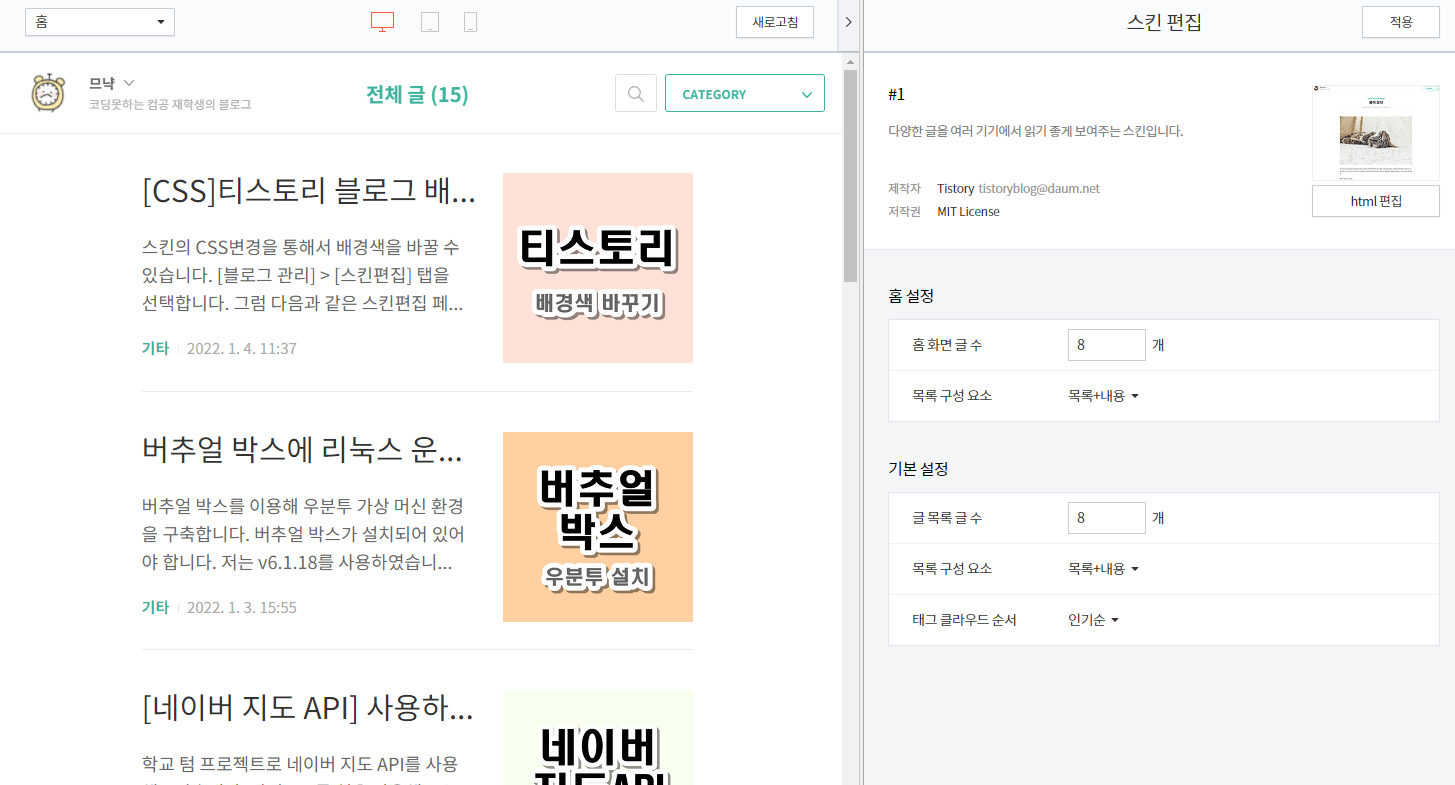The width and height of the screenshot is (1455, 785).
Task: Switch preview to mobile phone view
Action: pyautogui.click(x=470, y=22)
